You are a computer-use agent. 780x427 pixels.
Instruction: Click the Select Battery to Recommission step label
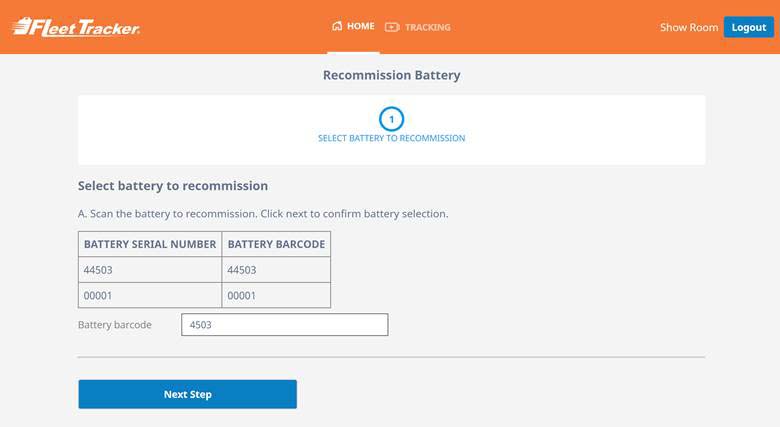point(391,138)
